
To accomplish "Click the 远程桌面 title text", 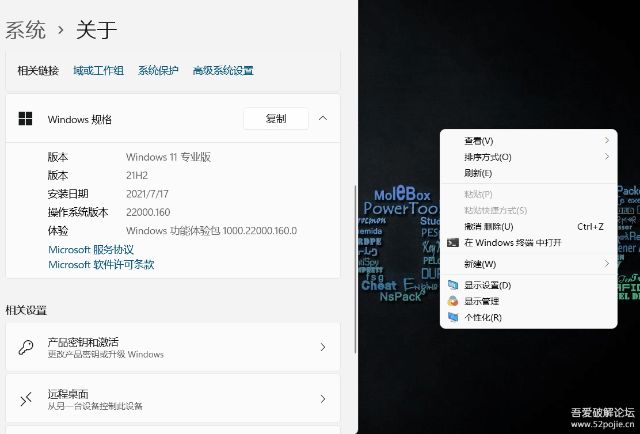I will pyautogui.click(x=68, y=394).
